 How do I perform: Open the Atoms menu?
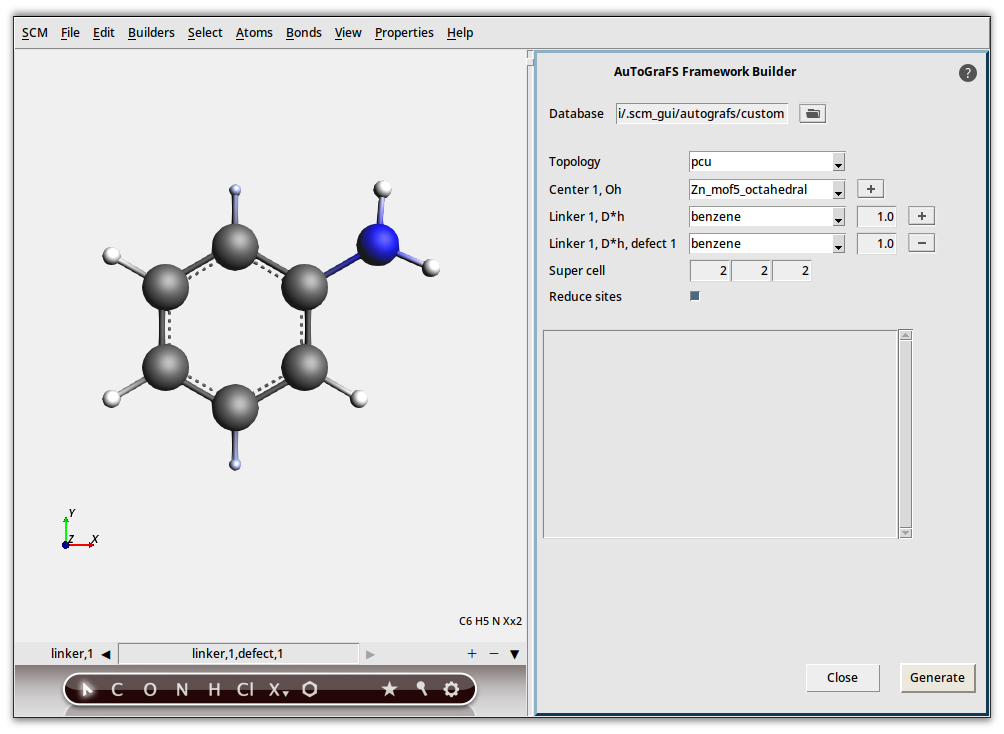pos(254,32)
